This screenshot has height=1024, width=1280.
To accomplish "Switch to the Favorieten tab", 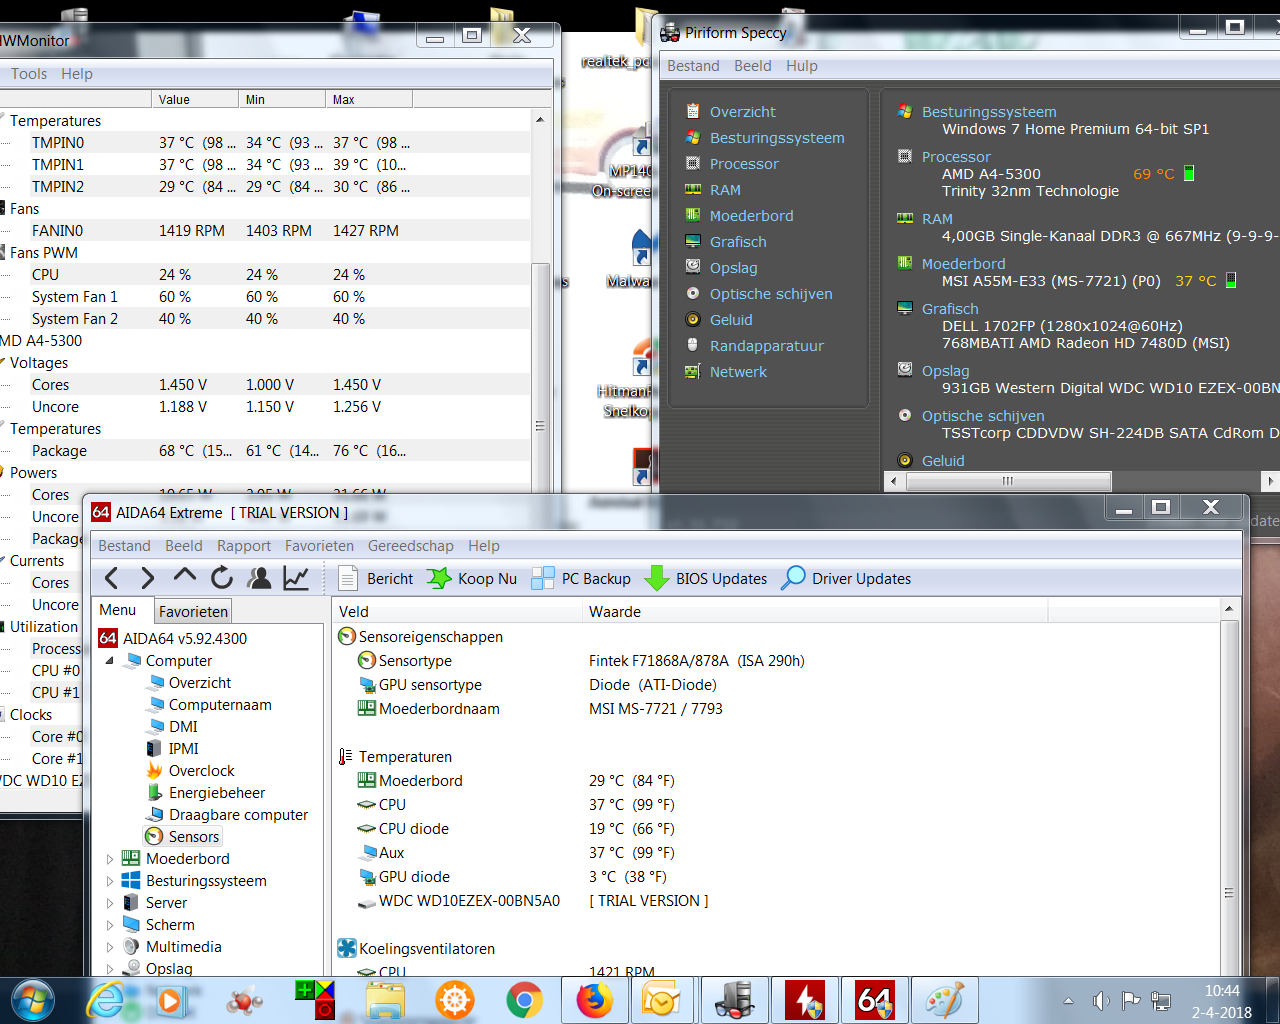I will coord(193,611).
